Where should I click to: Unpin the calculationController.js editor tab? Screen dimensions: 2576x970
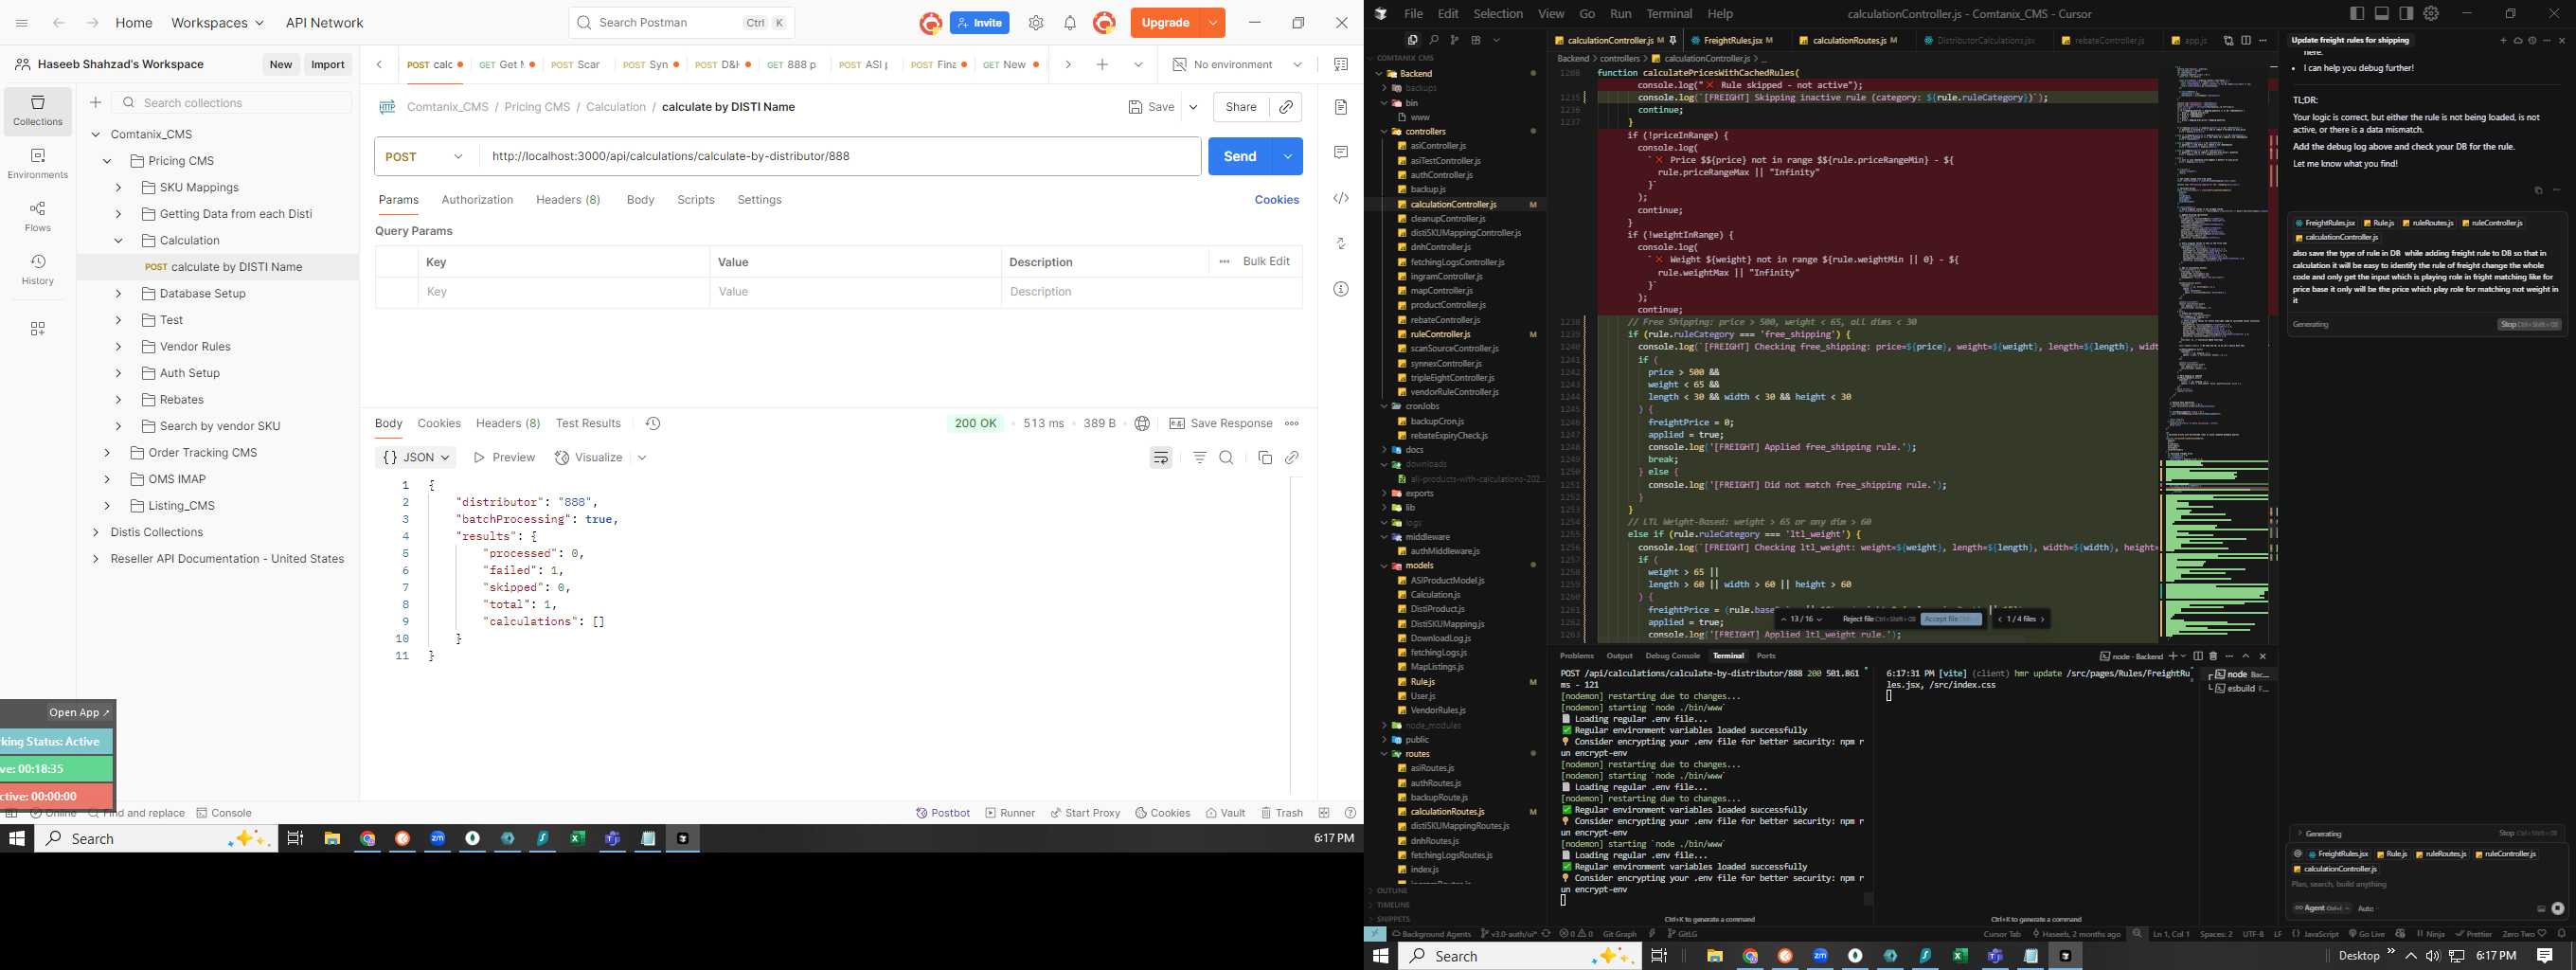tap(1673, 41)
